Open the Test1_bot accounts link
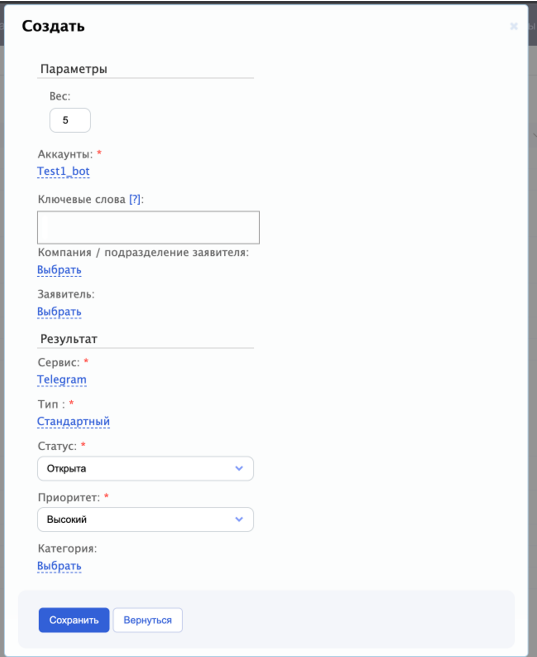The image size is (537, 657). pyautogui.click(x=63, y=171)
